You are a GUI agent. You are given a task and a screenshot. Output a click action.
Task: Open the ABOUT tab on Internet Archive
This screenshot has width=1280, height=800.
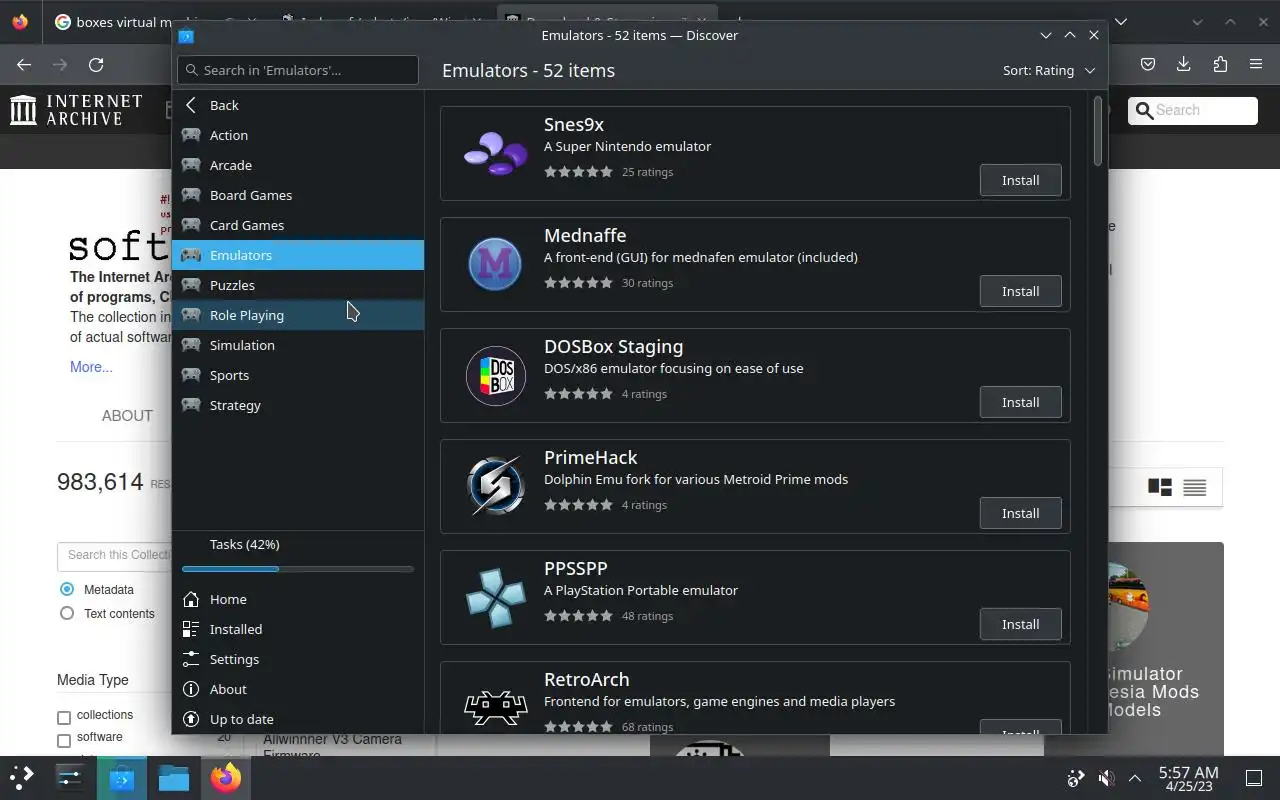127,416
